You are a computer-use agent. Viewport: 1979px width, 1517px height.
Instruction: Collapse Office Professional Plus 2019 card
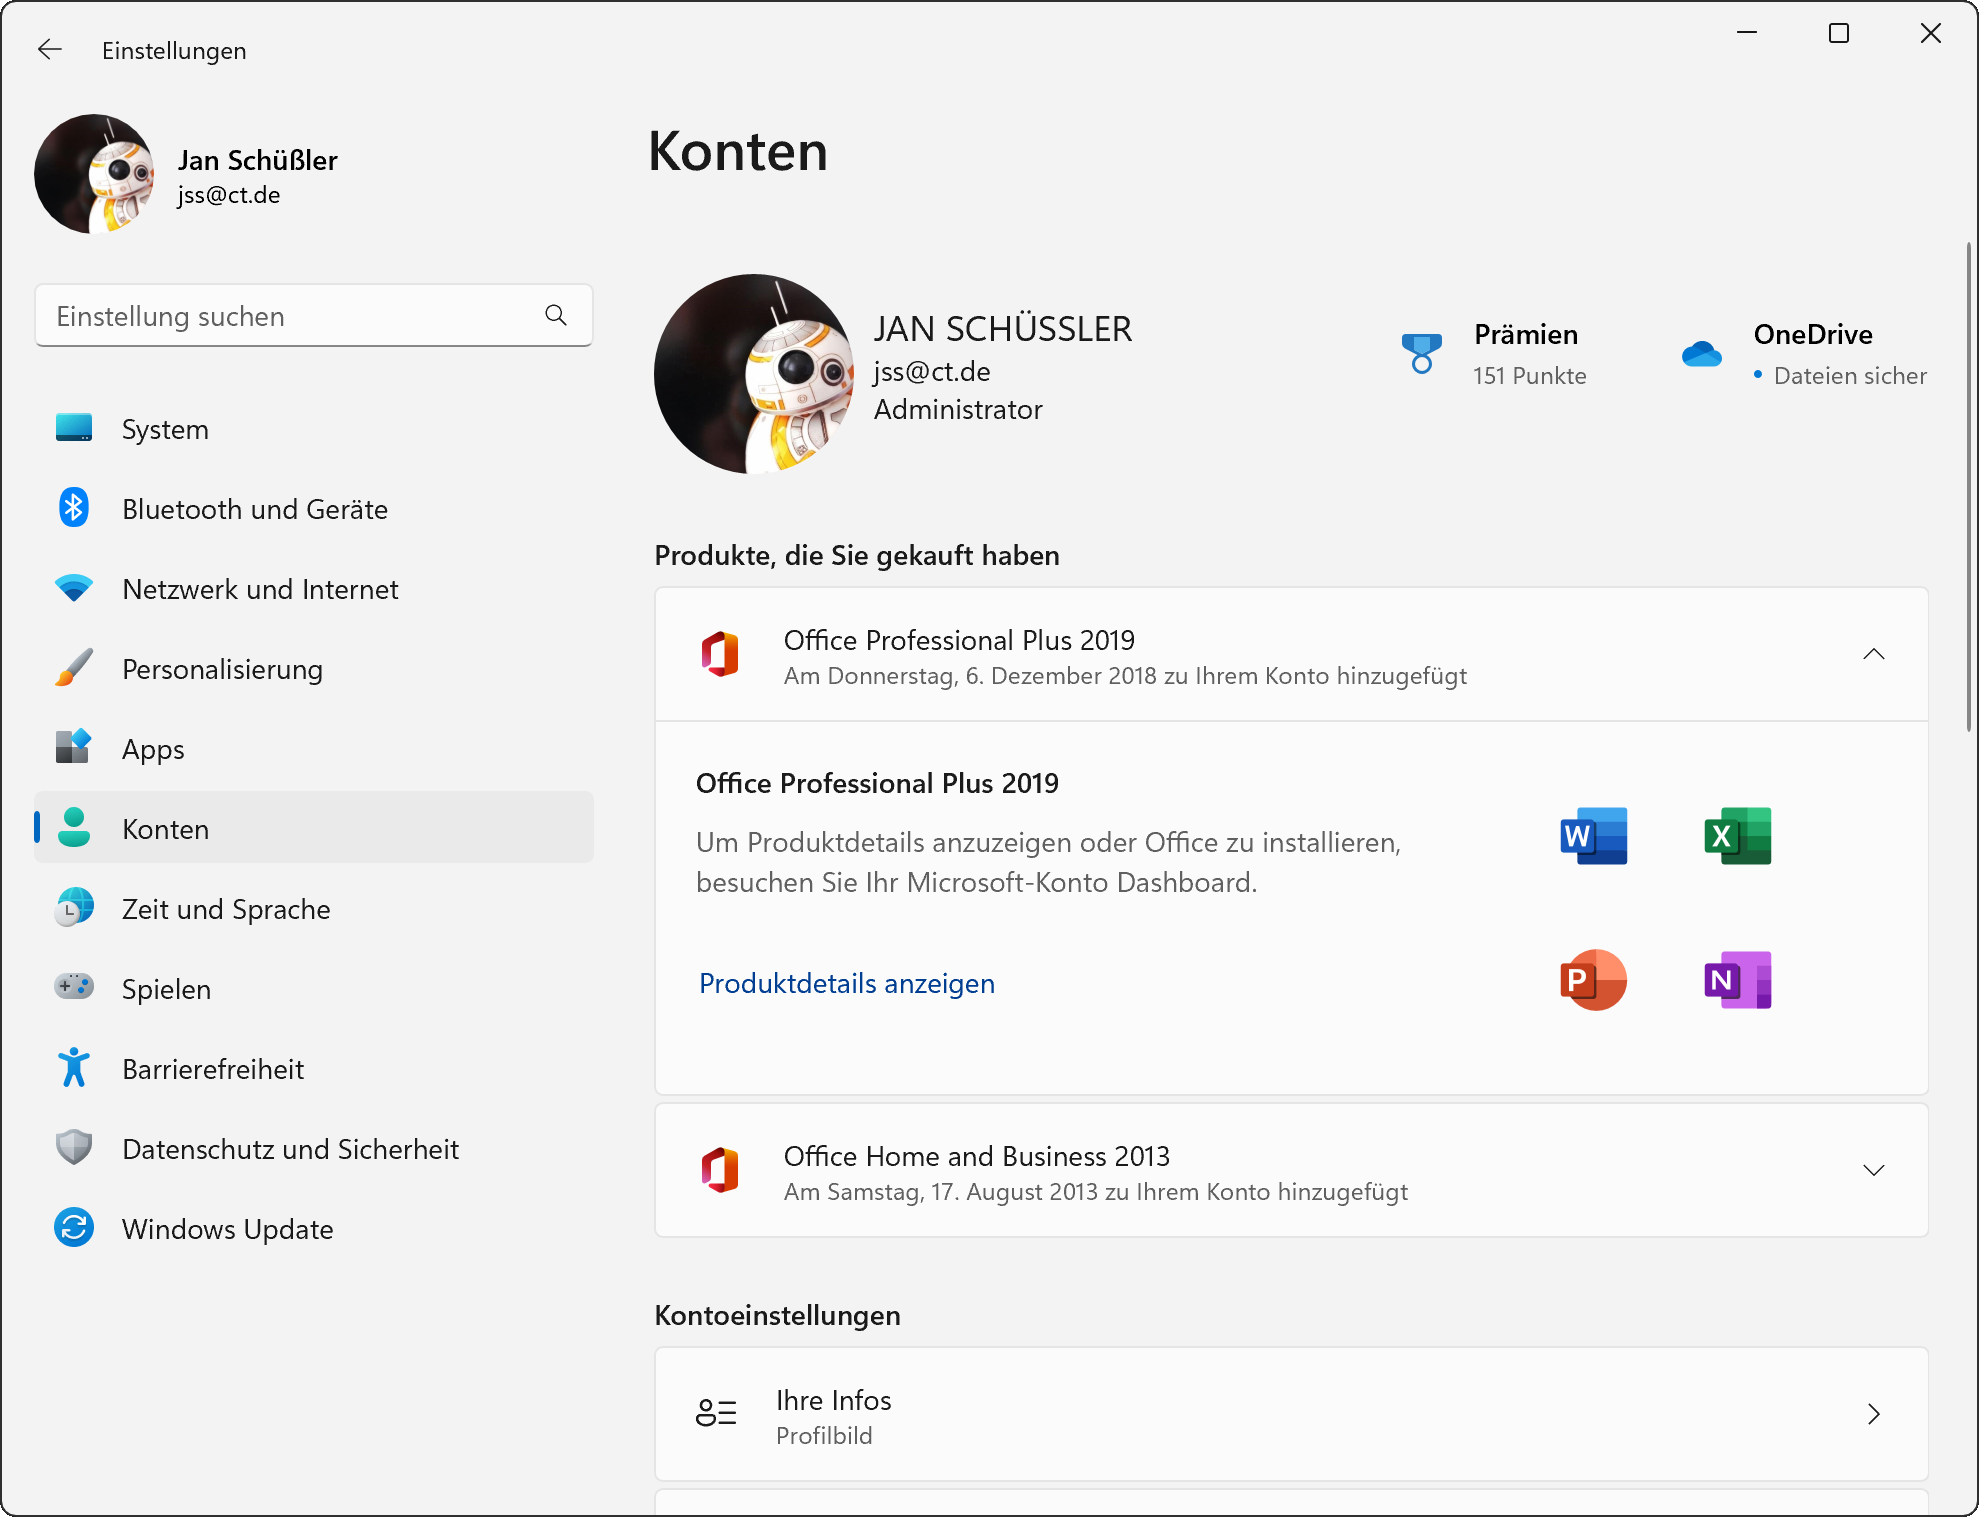point(1873,654)
